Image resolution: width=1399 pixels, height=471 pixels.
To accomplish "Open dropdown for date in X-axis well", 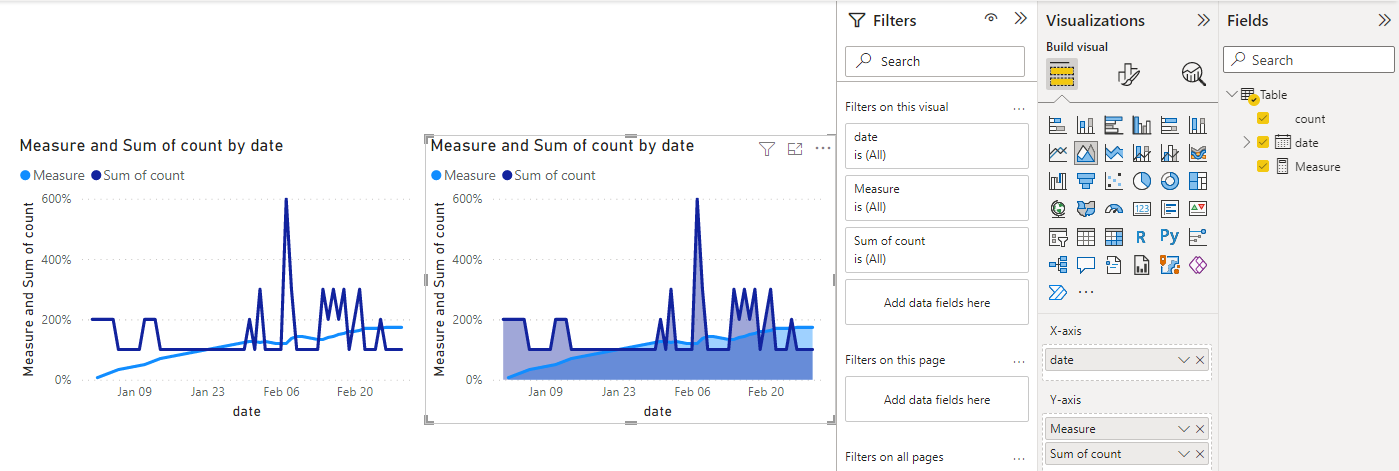I will tap(1184, 360).
